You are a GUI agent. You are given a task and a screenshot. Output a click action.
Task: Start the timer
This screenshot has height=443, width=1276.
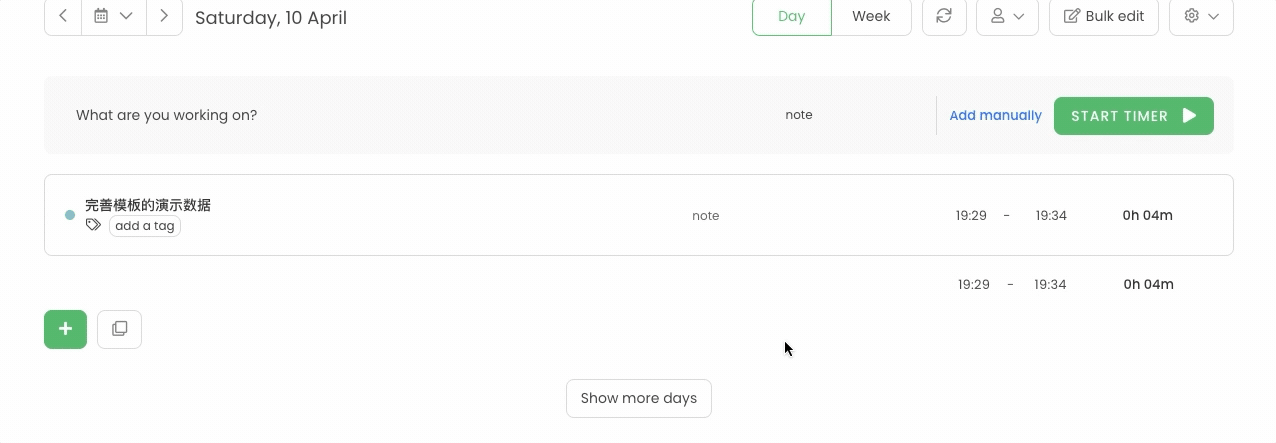point(1134,116)
